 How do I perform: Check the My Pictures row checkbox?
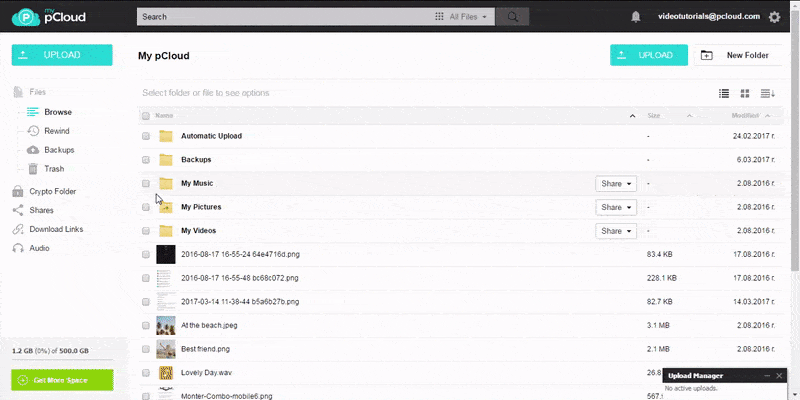(x=146, y=207)
